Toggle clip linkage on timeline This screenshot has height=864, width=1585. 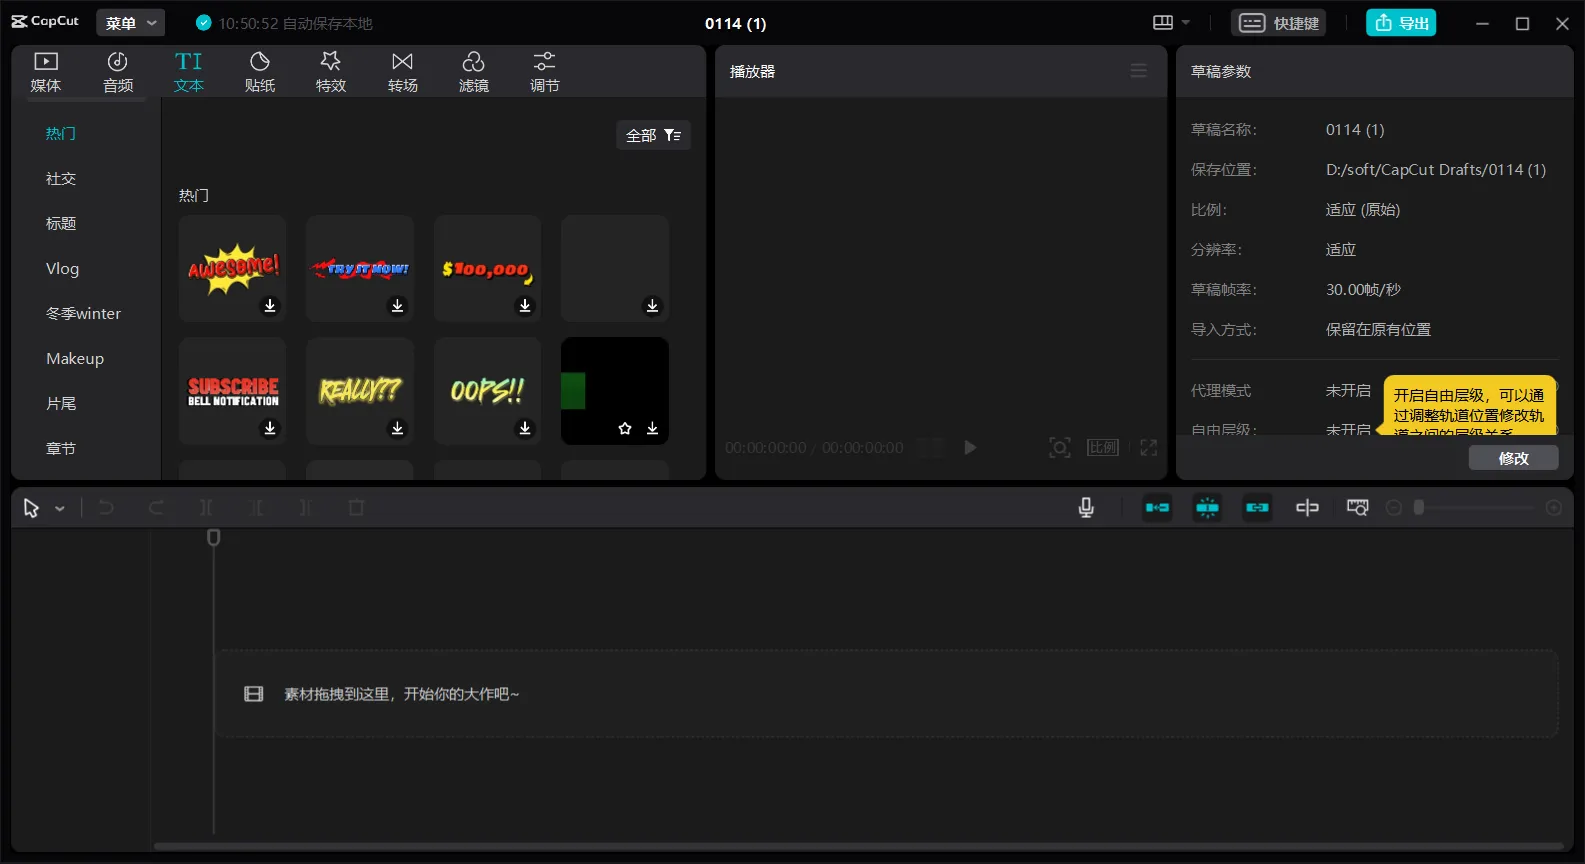[x=1257, y=508]
